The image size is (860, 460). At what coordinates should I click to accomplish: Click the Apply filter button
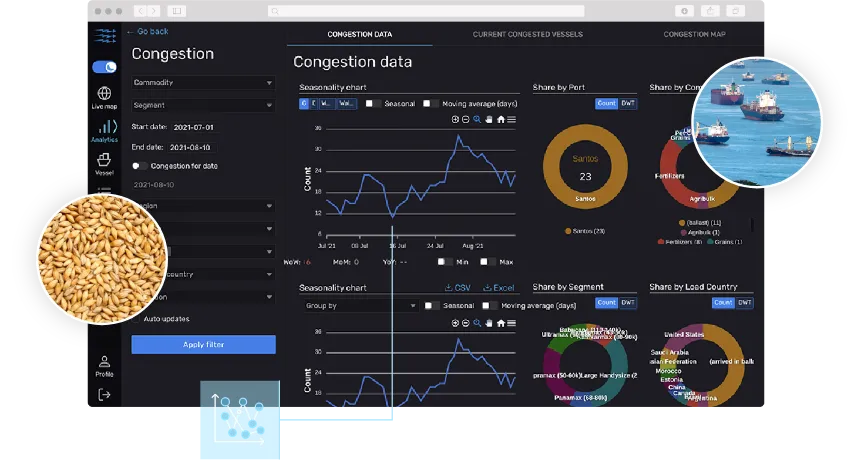203,345
